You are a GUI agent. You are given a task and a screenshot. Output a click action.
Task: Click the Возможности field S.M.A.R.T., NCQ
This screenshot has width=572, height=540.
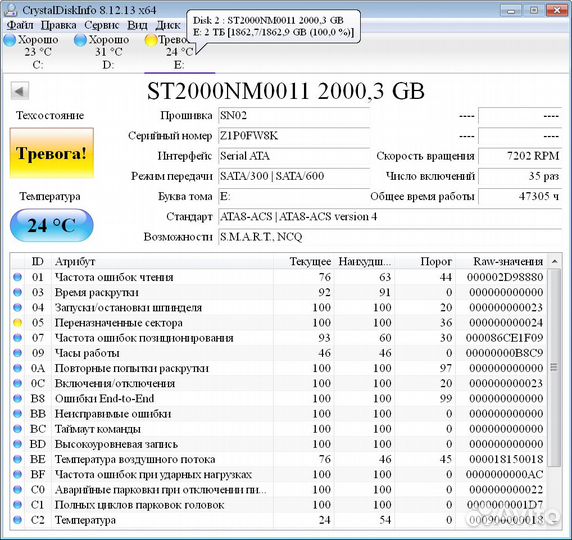(390, 237)
